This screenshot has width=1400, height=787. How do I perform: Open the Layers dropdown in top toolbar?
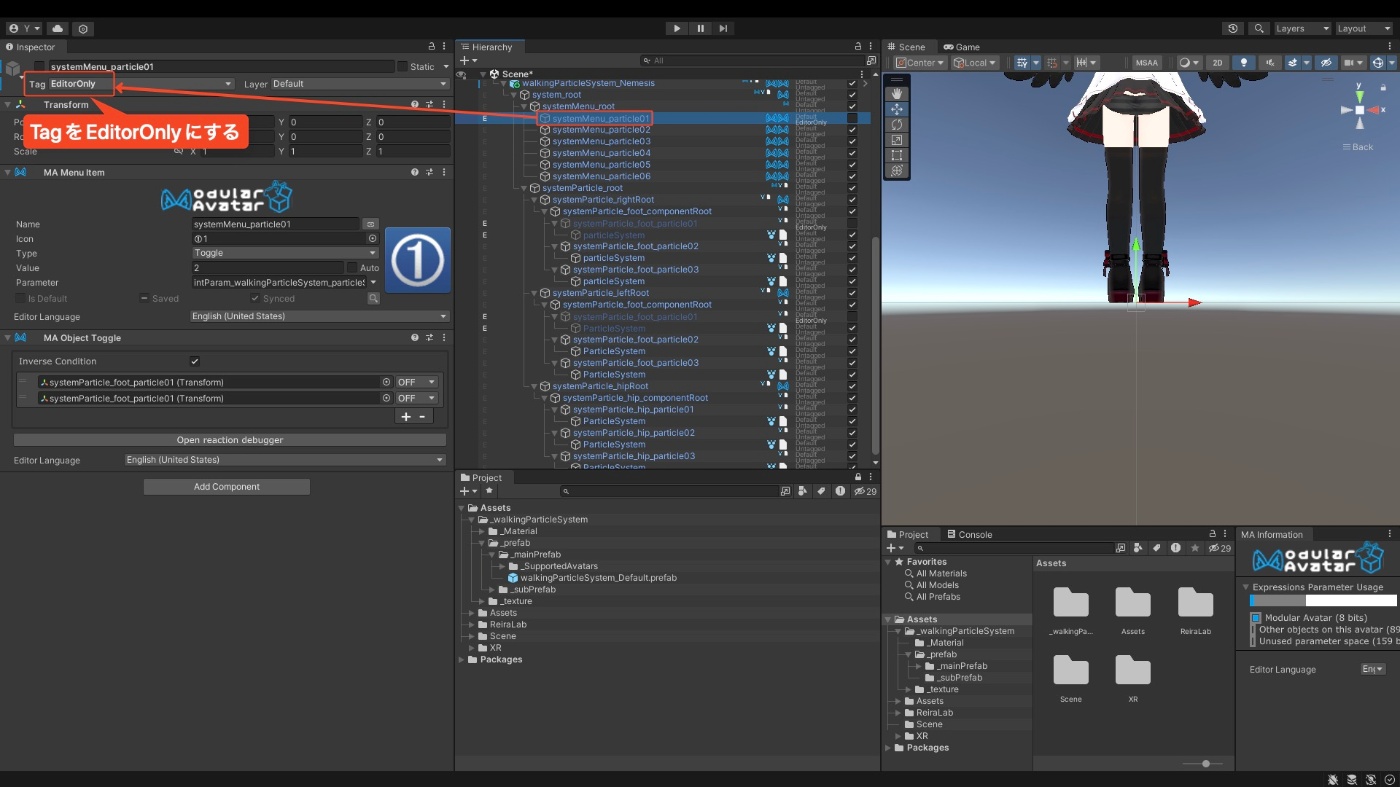click(x=1301, y=29)
